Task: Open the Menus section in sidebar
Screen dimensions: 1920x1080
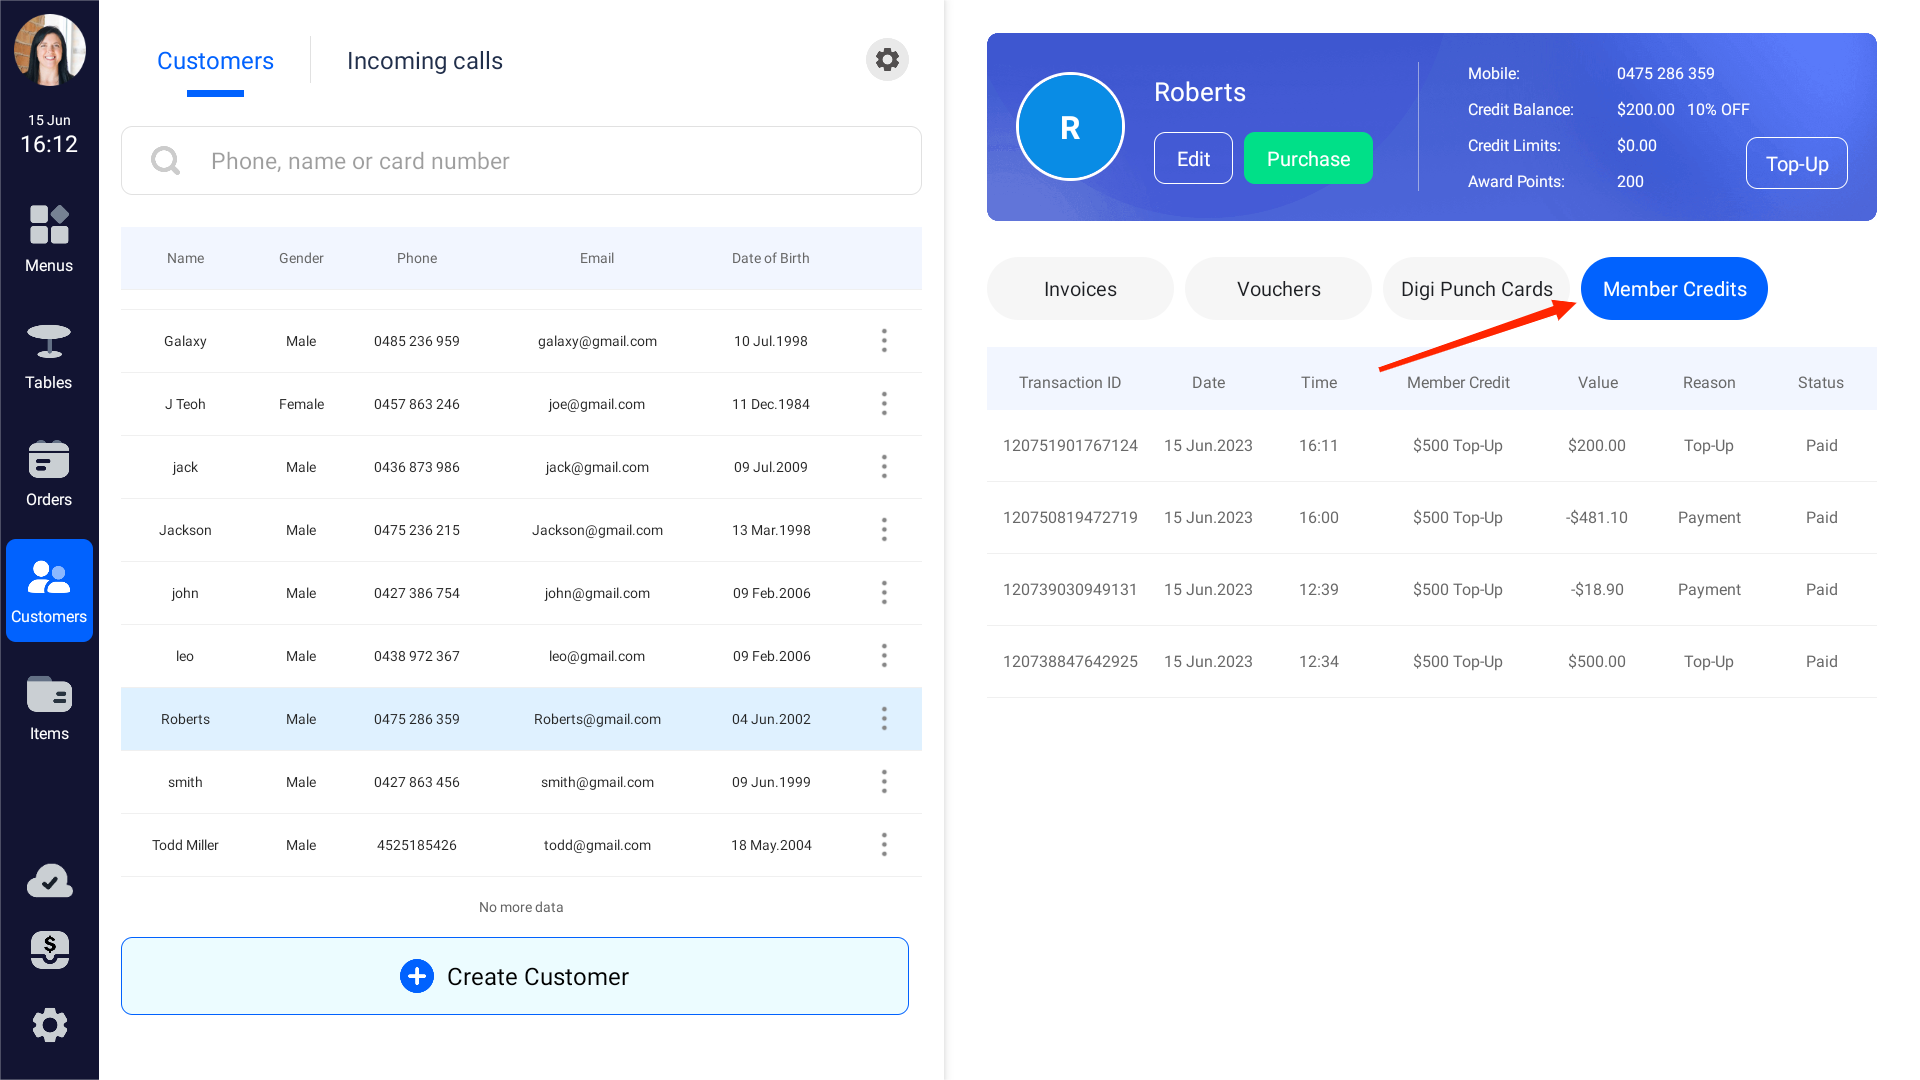Action: (49, 239)
